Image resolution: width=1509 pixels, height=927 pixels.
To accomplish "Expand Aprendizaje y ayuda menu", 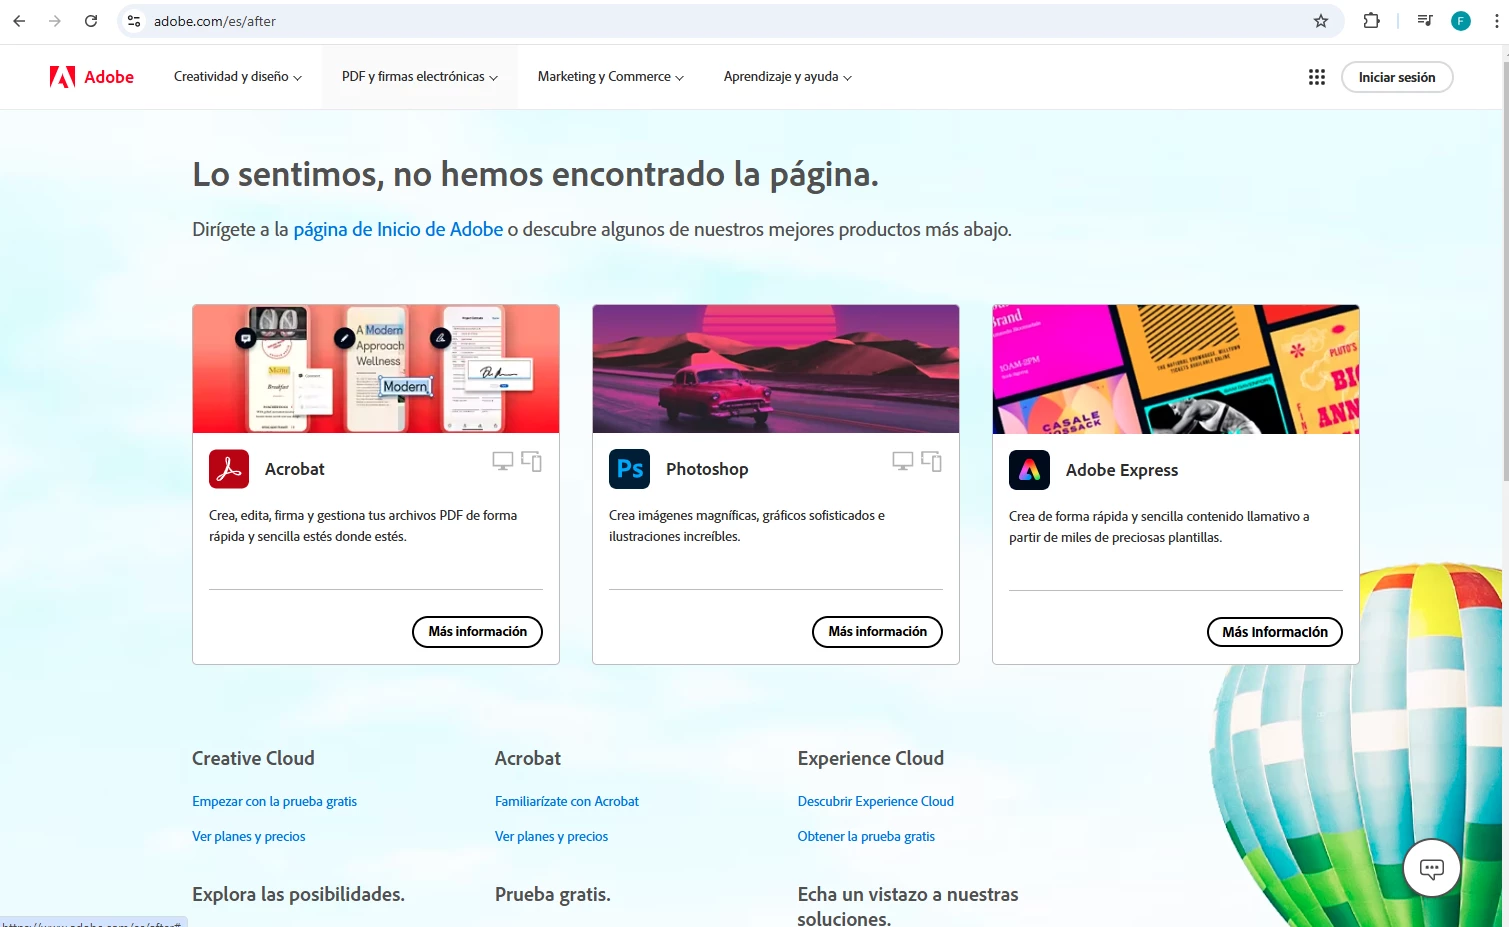I will click(x=788, y=77).
